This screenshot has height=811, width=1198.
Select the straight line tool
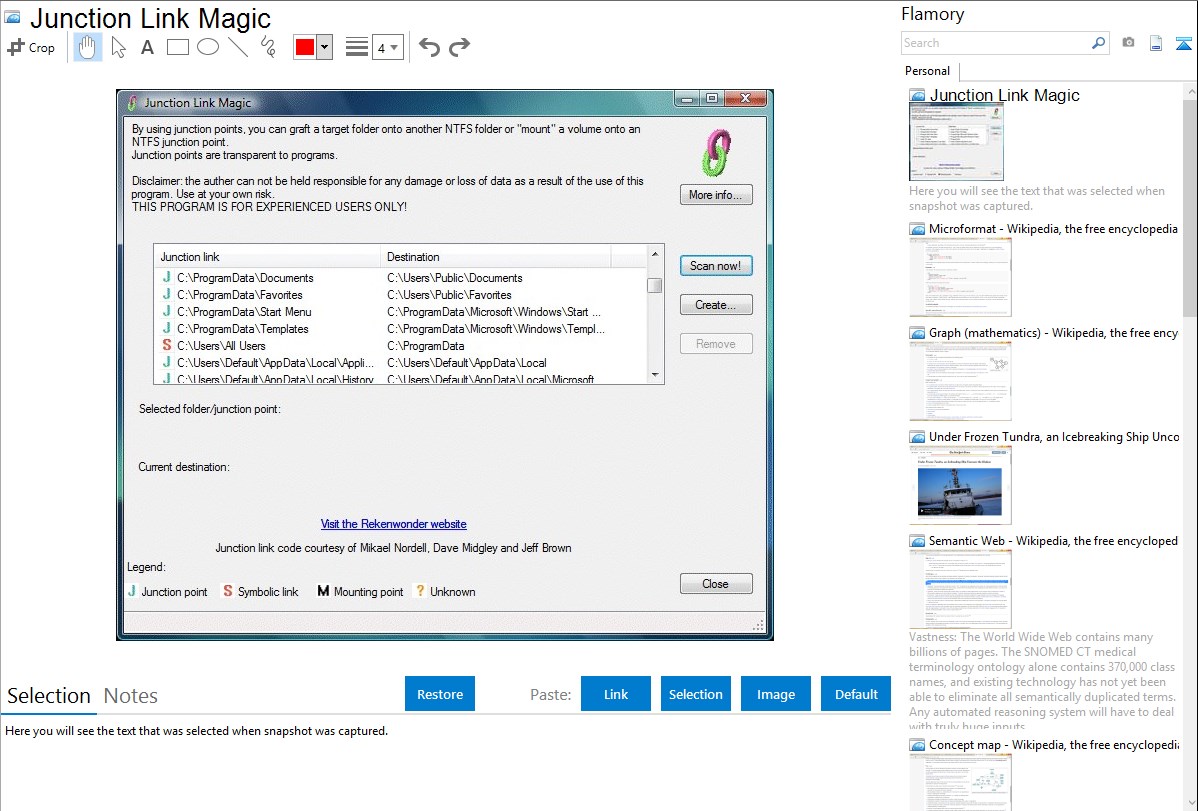pos(238,47)
